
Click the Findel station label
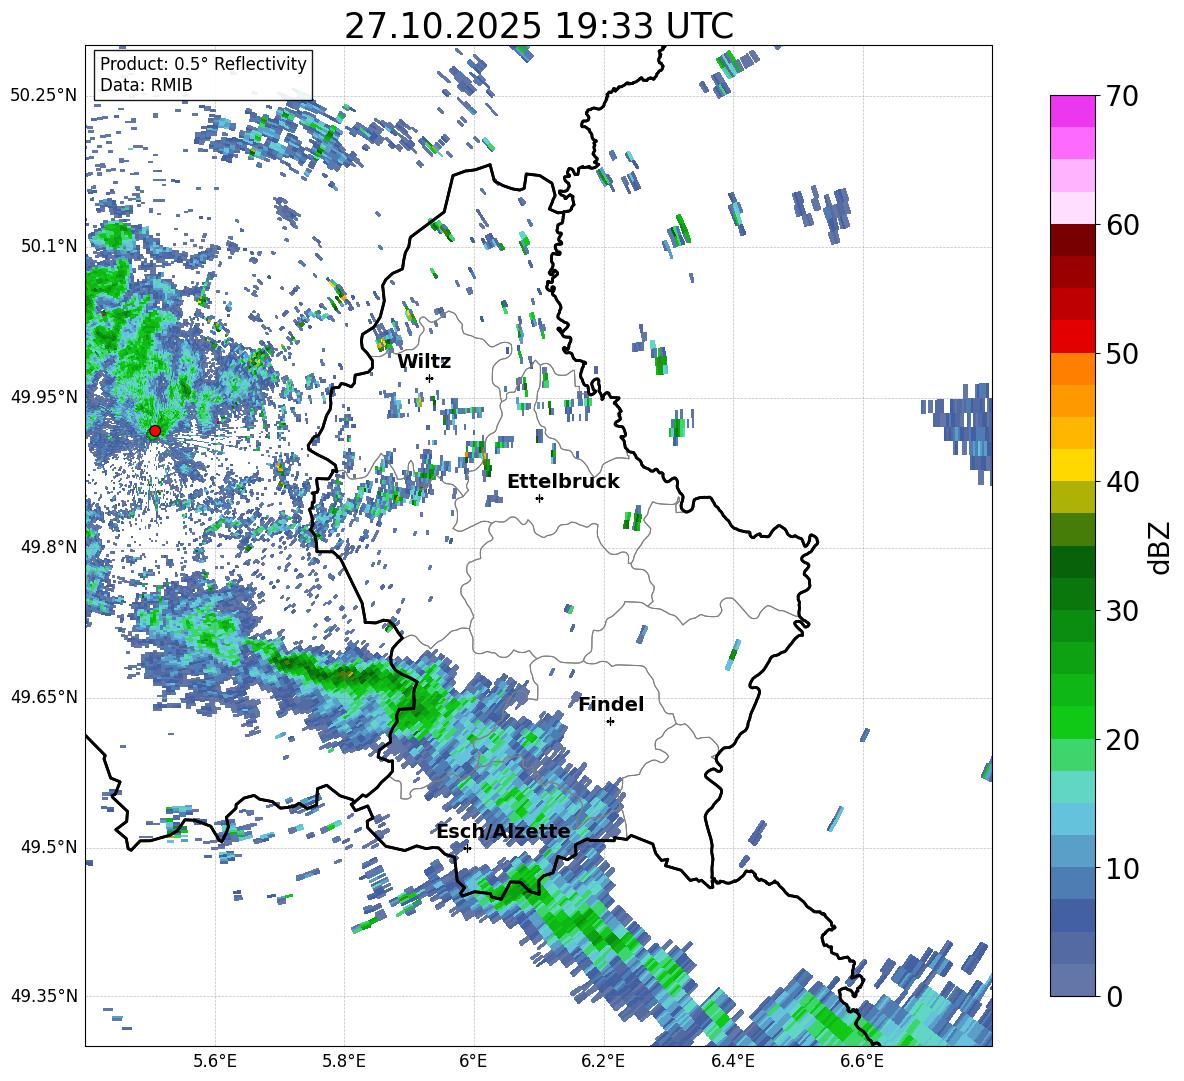coord(611,704)
